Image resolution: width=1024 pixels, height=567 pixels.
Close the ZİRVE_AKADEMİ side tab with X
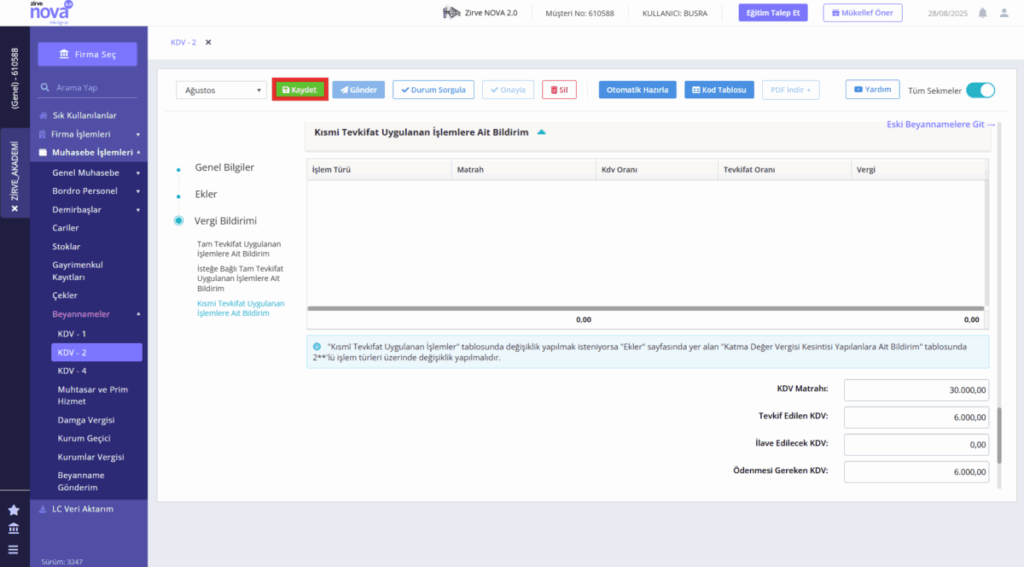pos(15,208)
